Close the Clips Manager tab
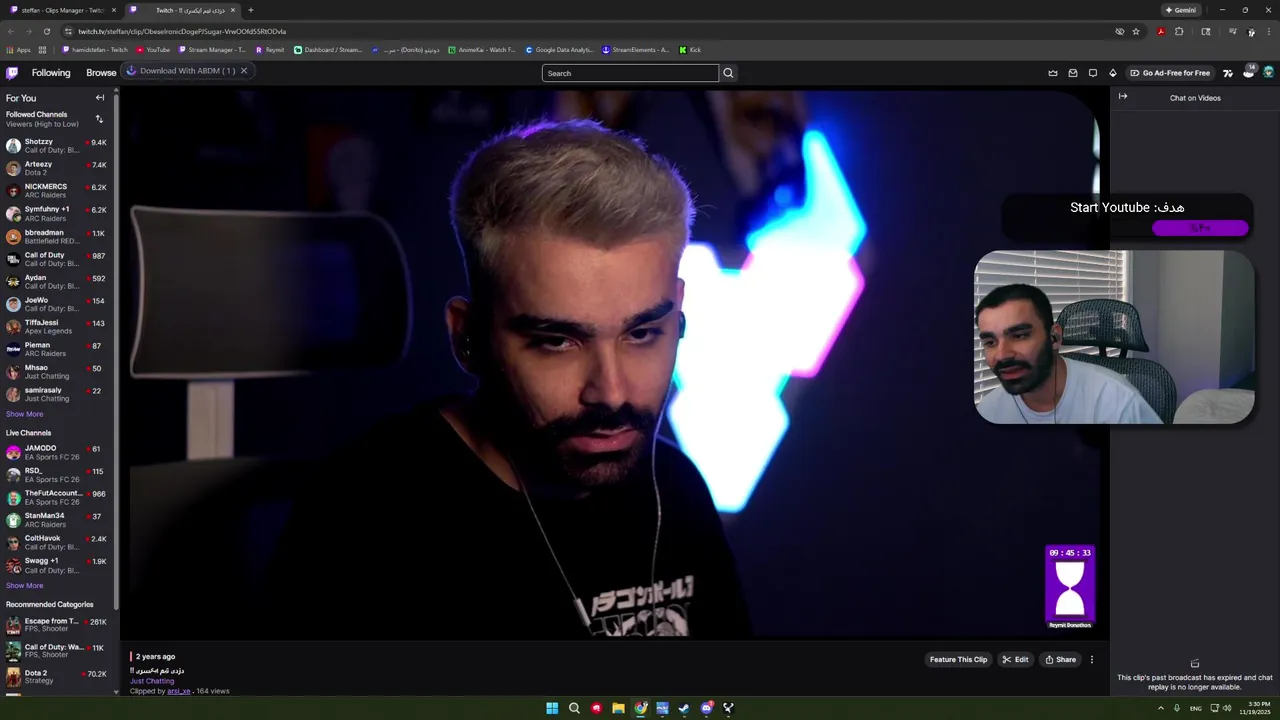The height and width of the screenshot is (720, 1280). [113, 10]
